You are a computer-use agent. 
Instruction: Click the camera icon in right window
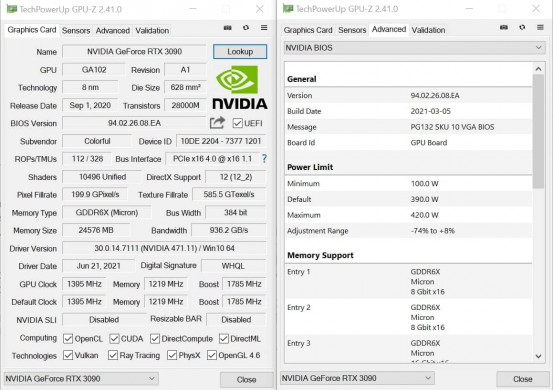(x=504, y=28)
